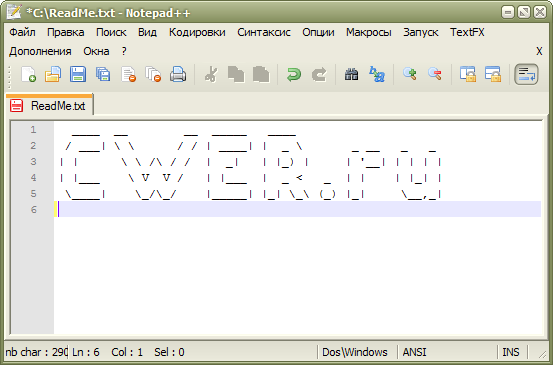The height and width of the screenshot is (365, 553).
Task: Close the current document via toolbar icon
Action: click(x=128, y=74)
